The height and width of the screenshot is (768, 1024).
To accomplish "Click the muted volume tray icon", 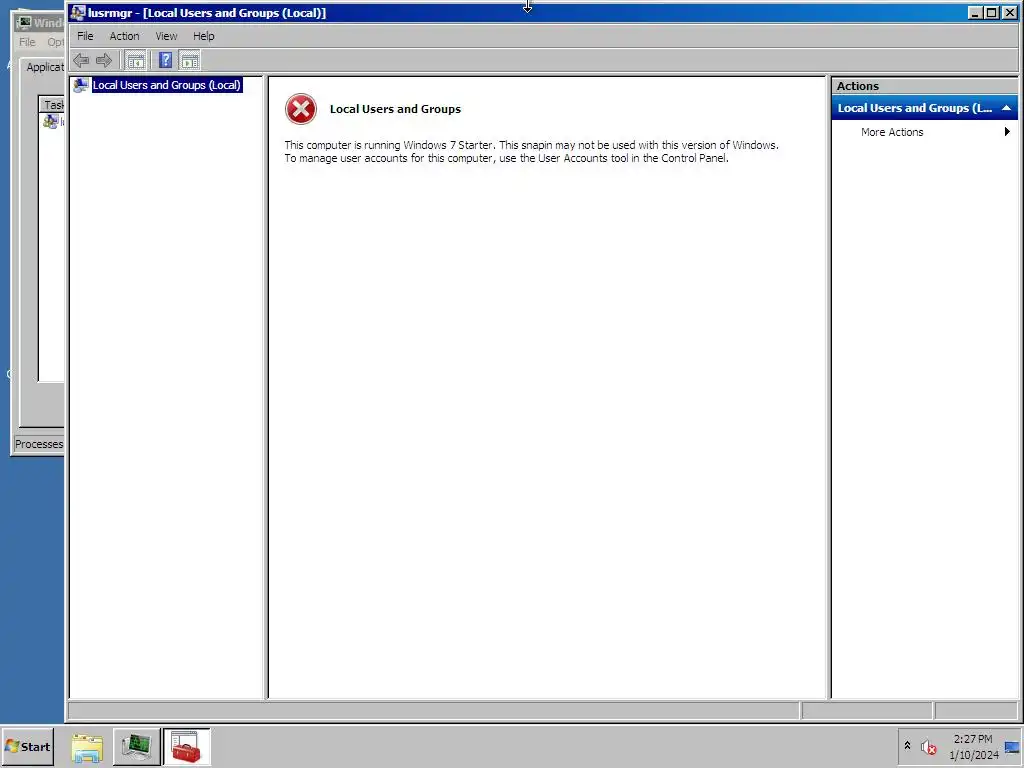I will [928, 746].
